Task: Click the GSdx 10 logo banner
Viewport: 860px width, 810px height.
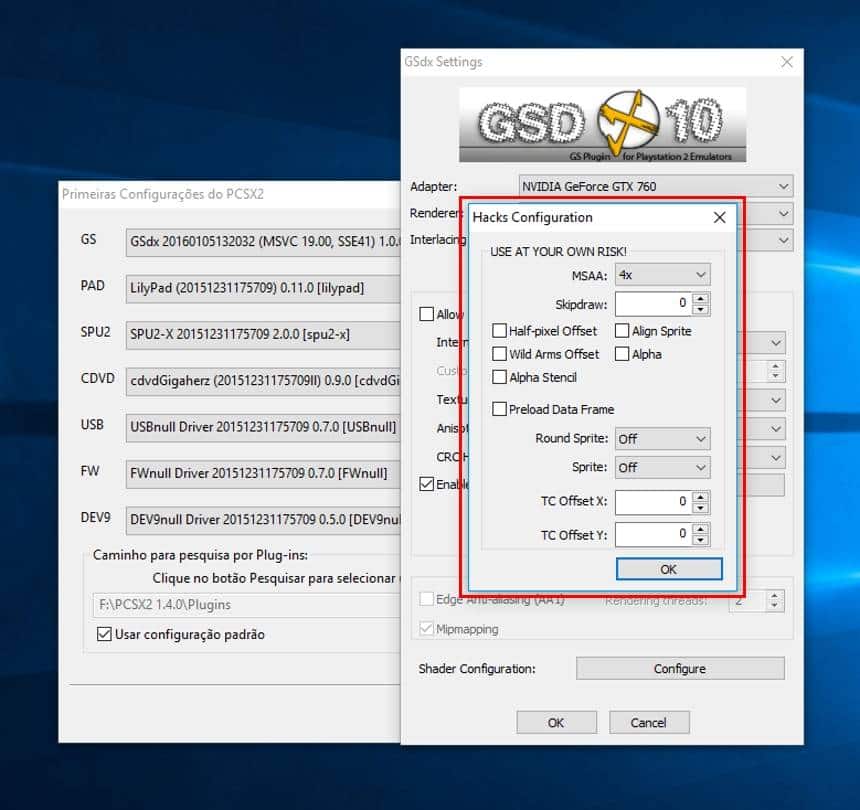Action: click(603, 125)
